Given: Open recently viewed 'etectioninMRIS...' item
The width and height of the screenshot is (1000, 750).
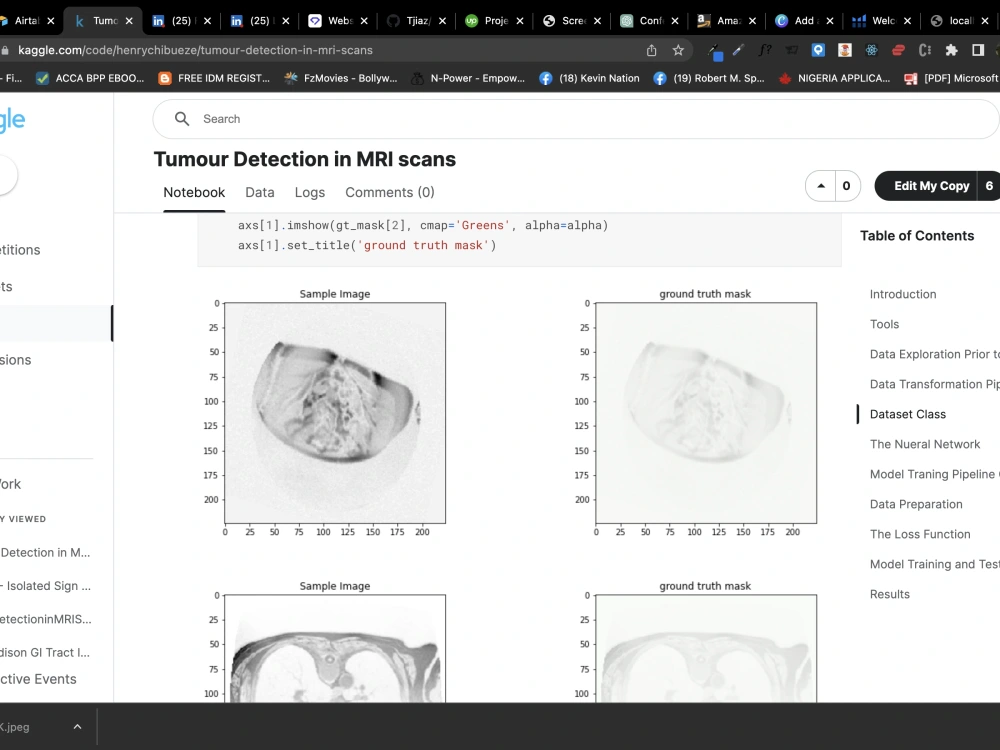Looking at the screenshot, I should pyautogui.click(x=46, y=619).
